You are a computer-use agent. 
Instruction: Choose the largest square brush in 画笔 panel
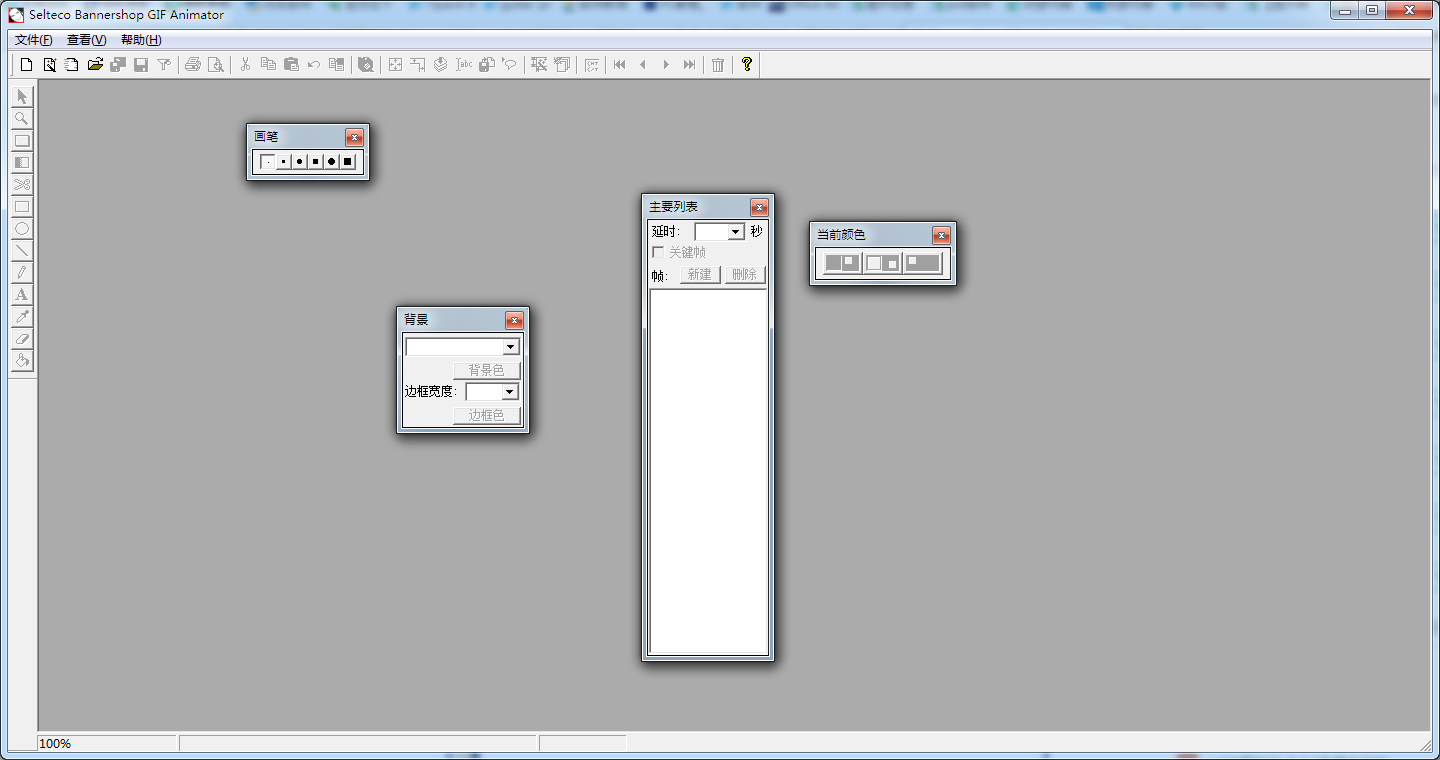point(348,162)
